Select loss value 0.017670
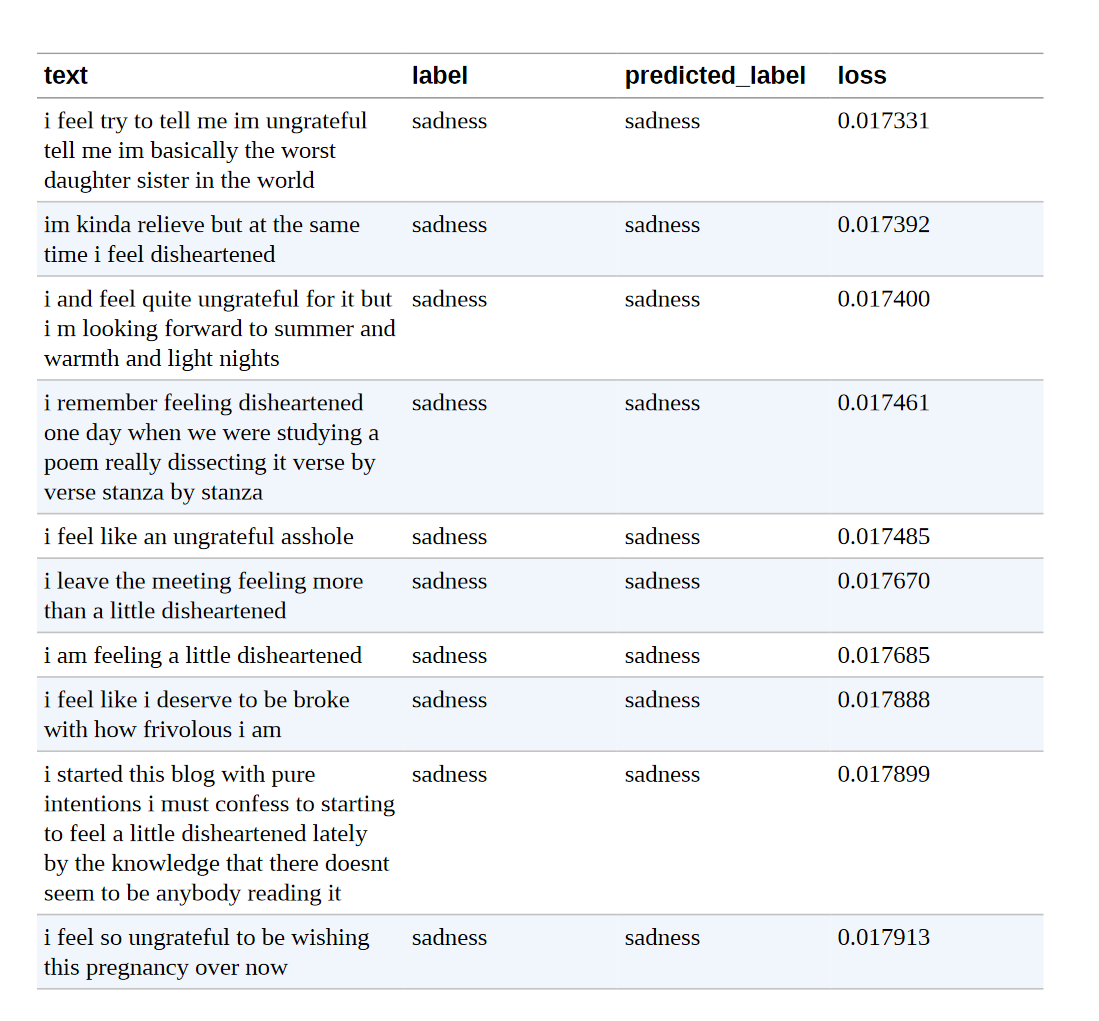Image resolution: width=1099 pixels, height=1021 pixels. 883,580
